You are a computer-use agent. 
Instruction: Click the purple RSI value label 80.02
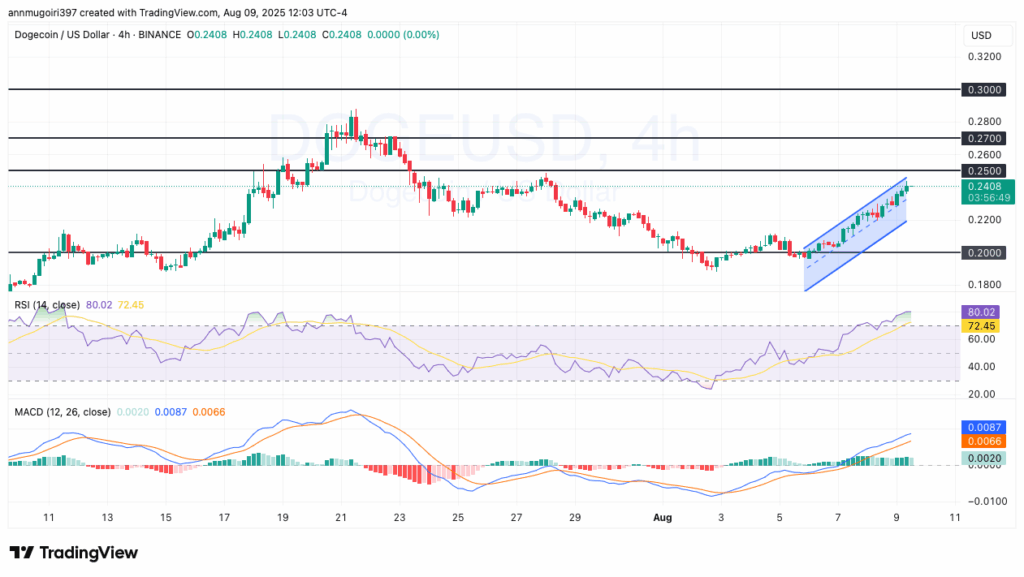coord(980,313)
